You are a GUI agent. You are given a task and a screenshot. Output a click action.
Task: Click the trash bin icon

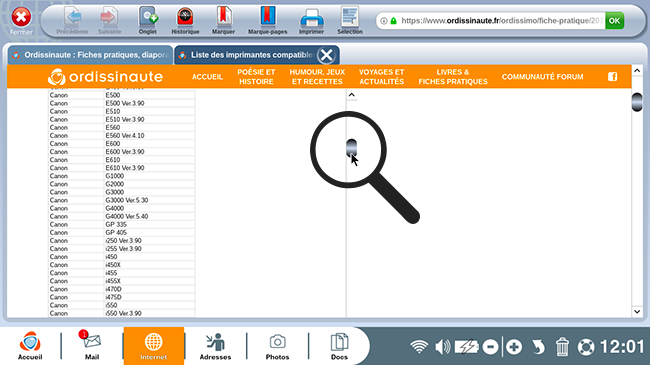(x=562, y=347)
